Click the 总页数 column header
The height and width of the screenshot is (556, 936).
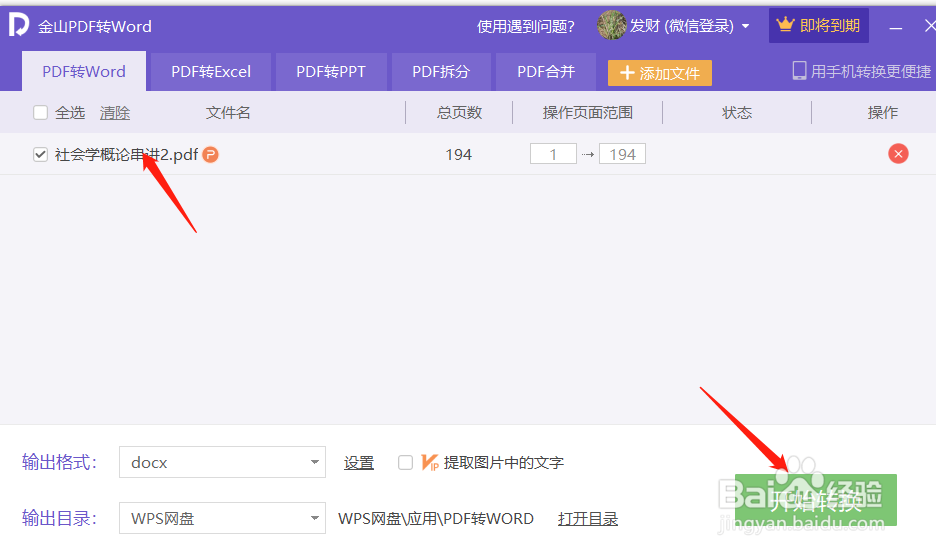tap(459, 112)
